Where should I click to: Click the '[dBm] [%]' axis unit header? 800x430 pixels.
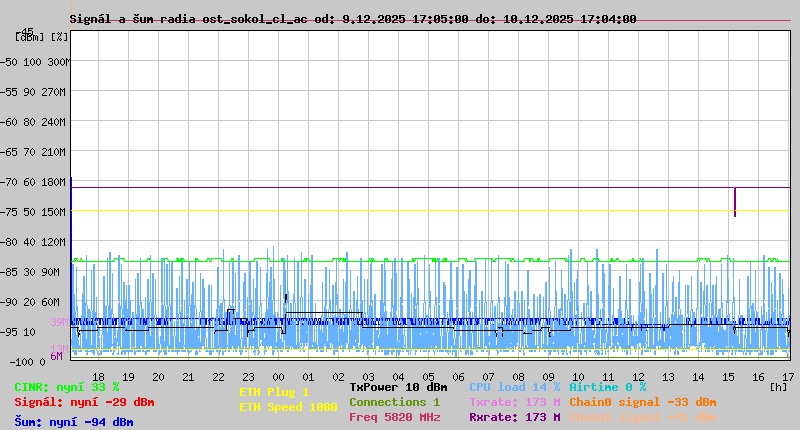[x=42, y=37]
